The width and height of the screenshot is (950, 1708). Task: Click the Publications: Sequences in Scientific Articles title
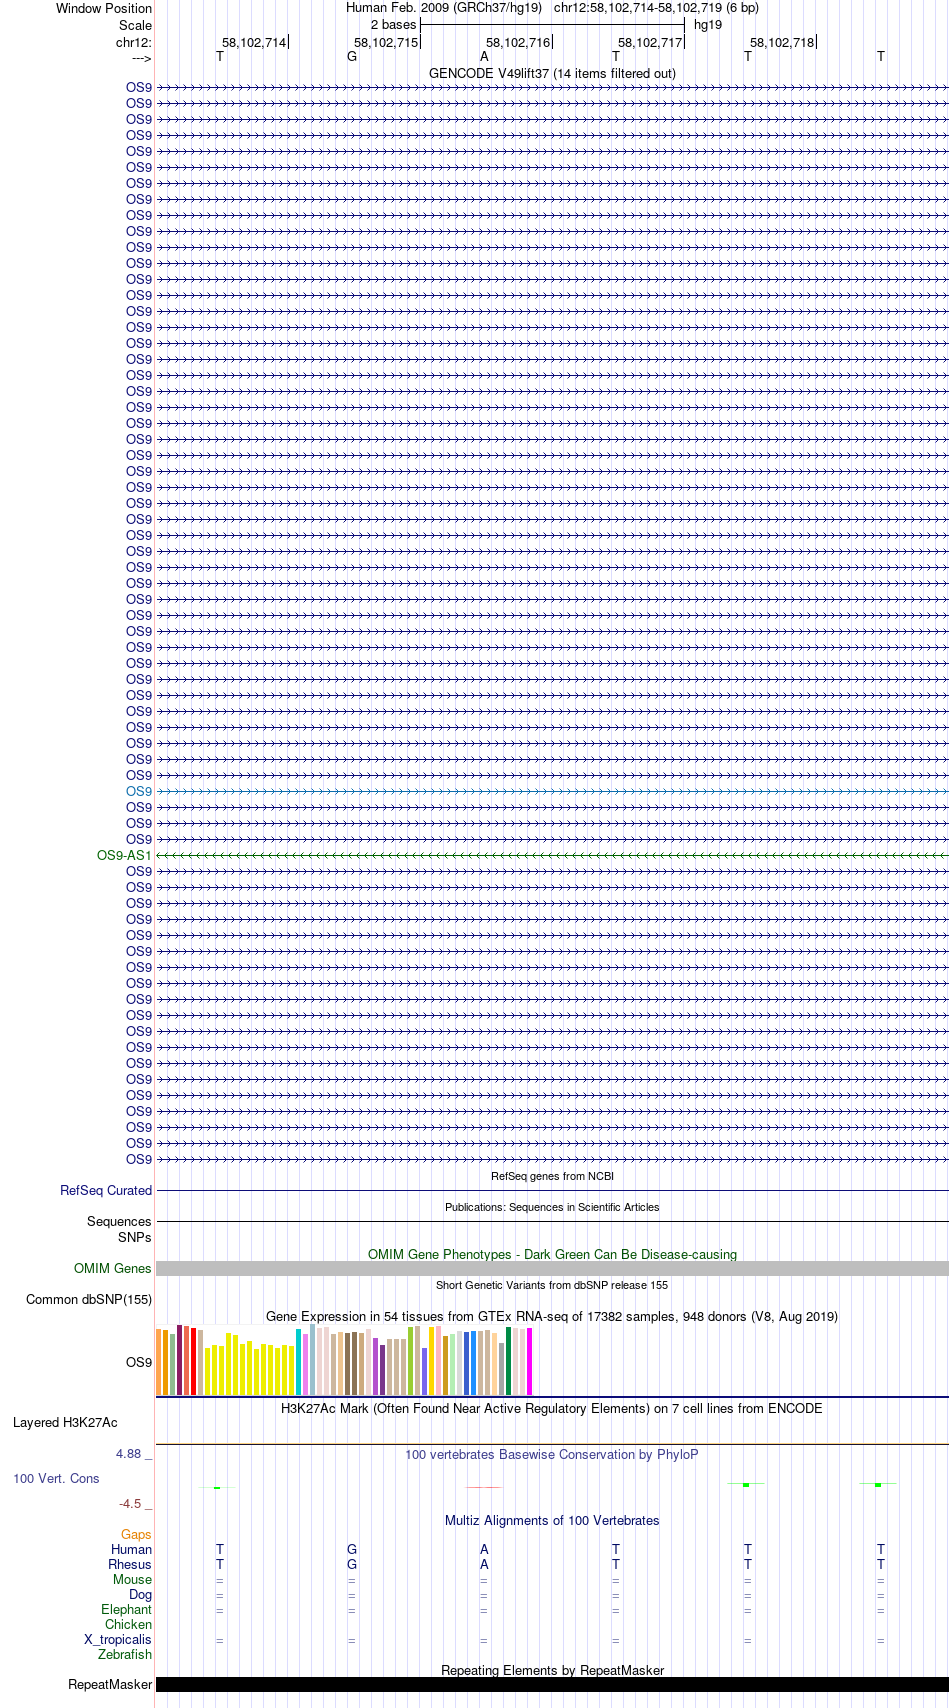coord(552,1207)
